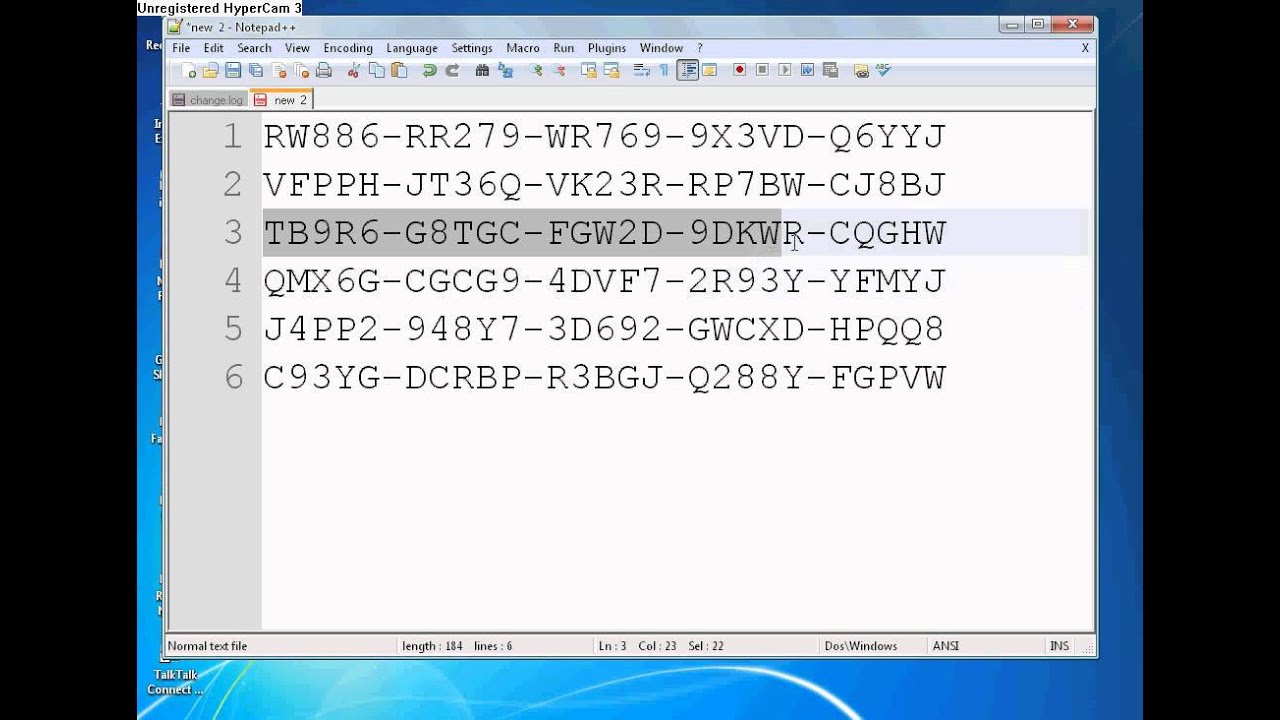
Task: Click the Save Recorded Macro icon
Action: coord(829,70)
